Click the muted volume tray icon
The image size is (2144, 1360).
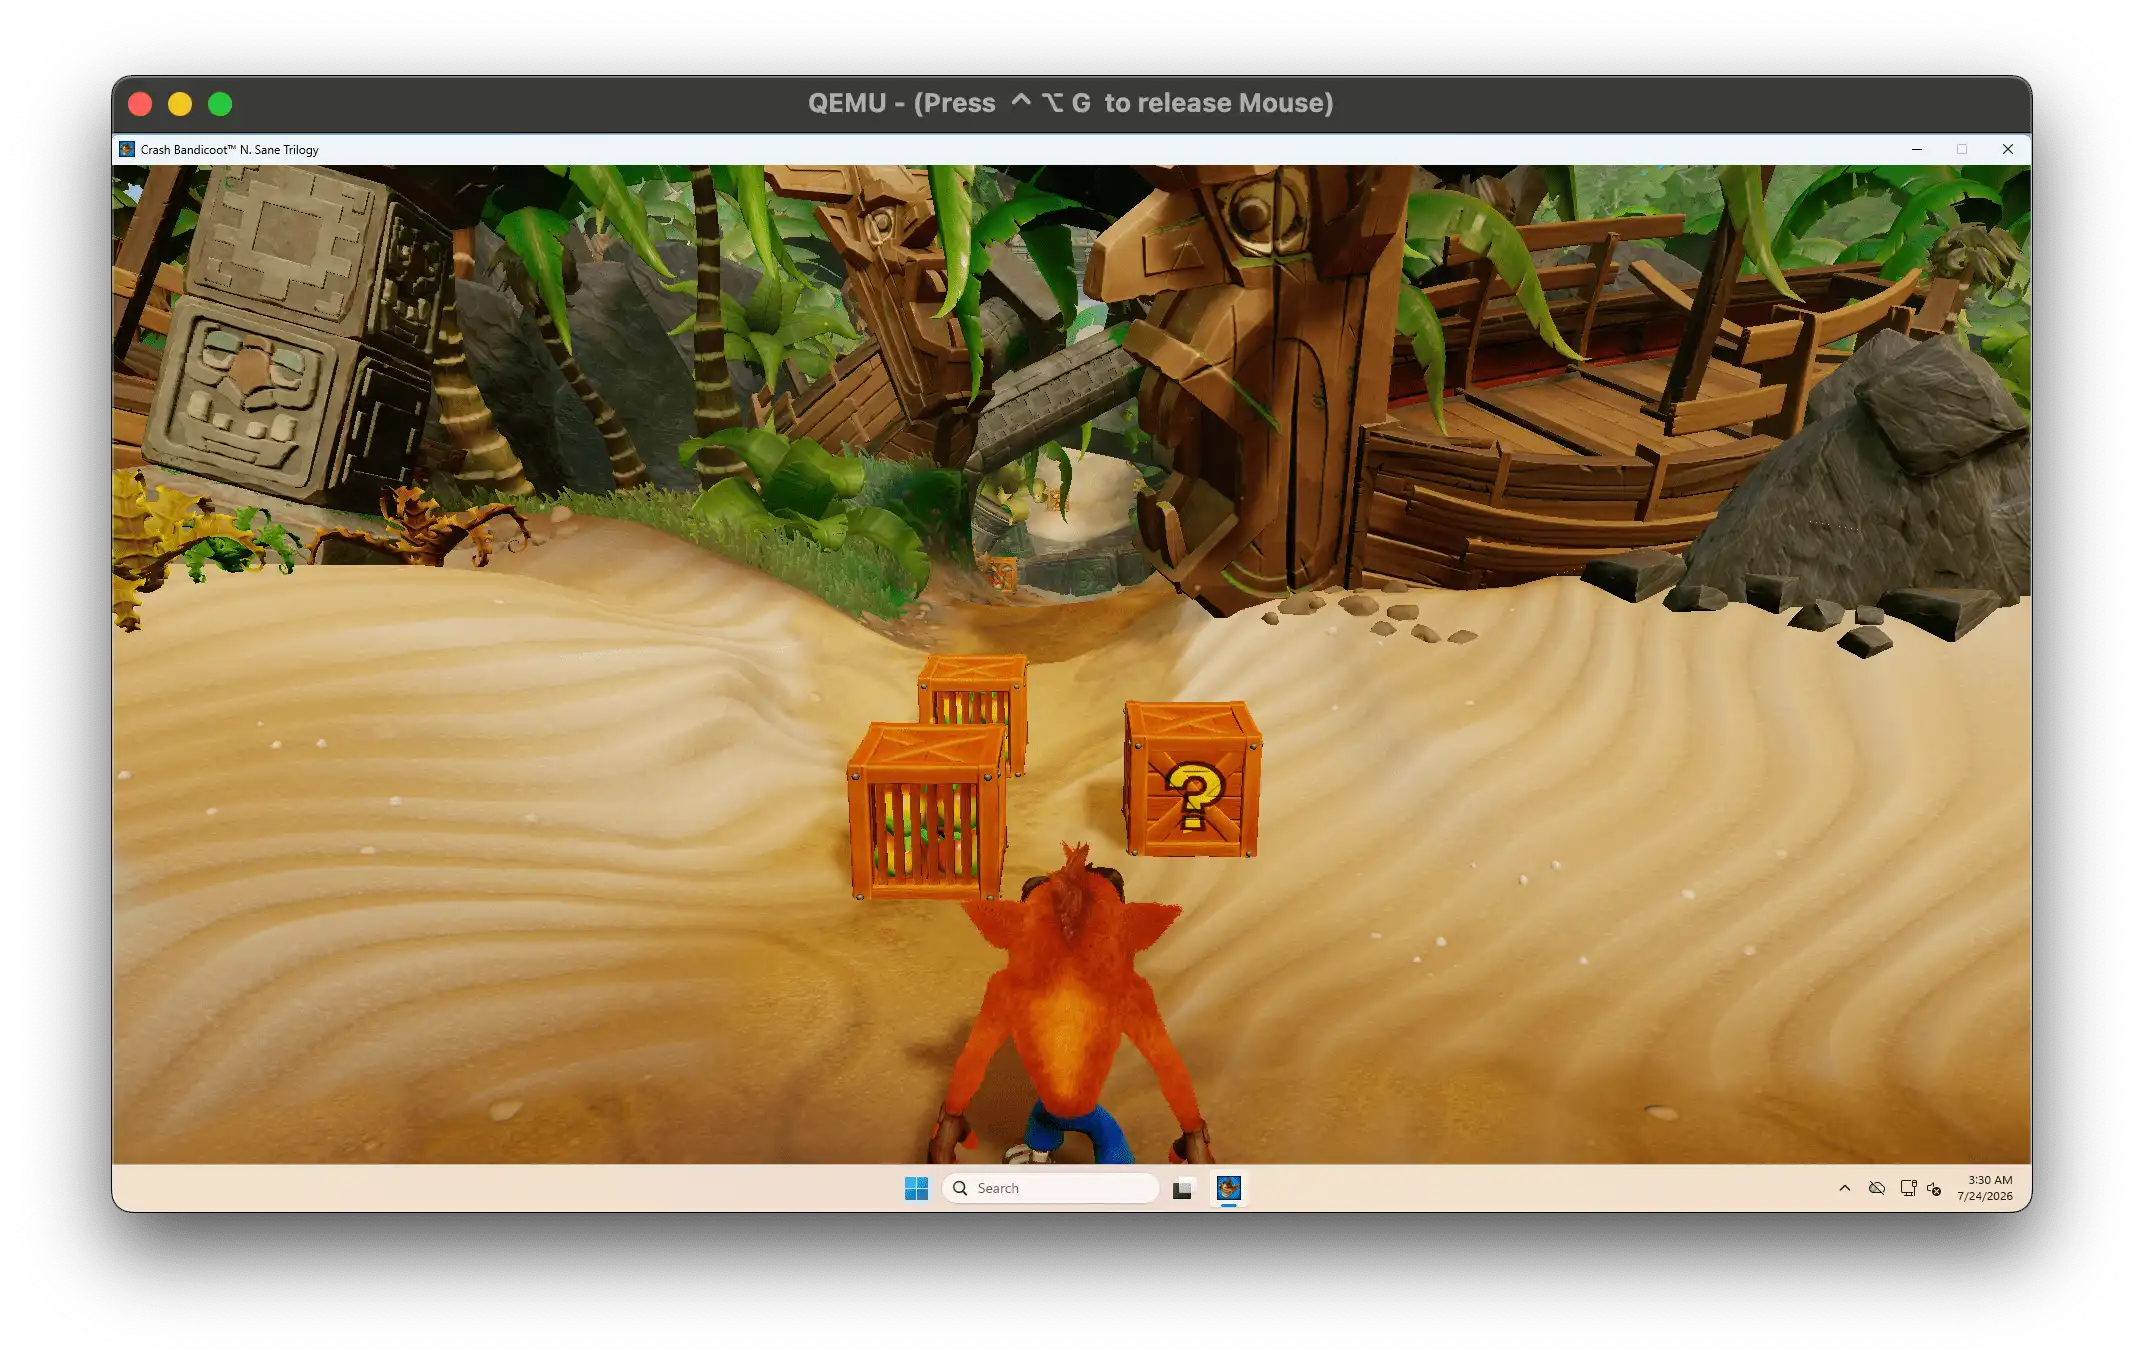(x=1934, y=1189)
